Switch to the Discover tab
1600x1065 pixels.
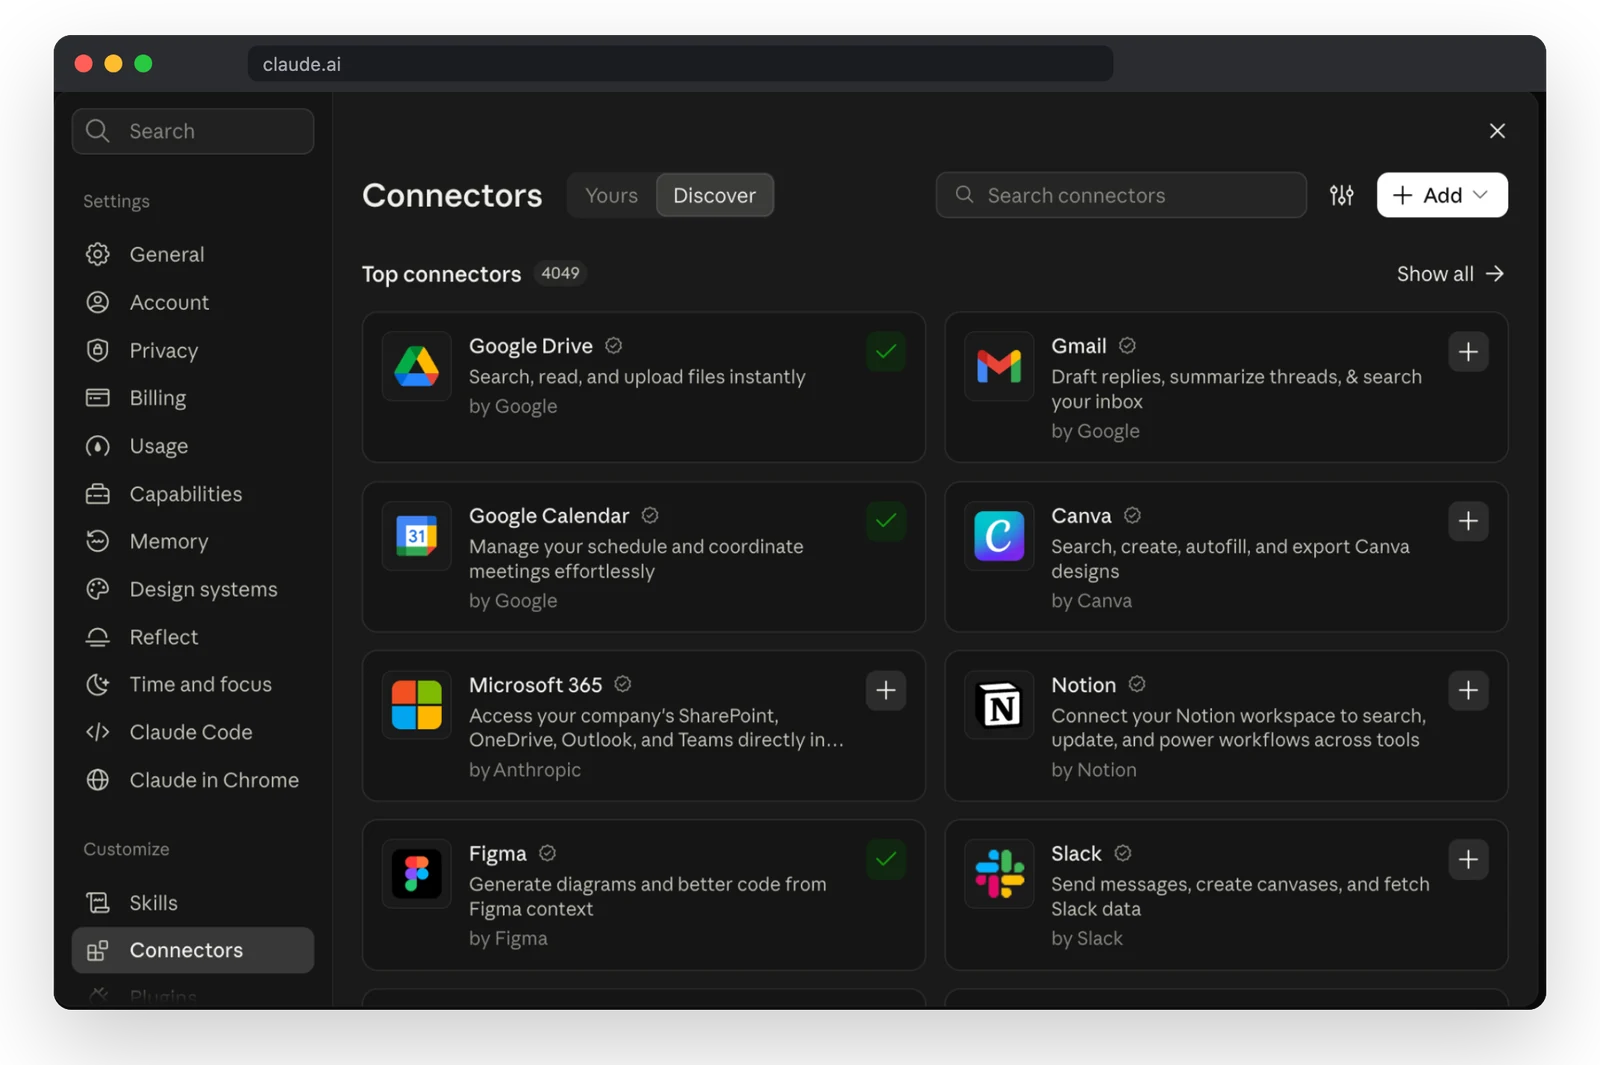[x=714, y=195]
